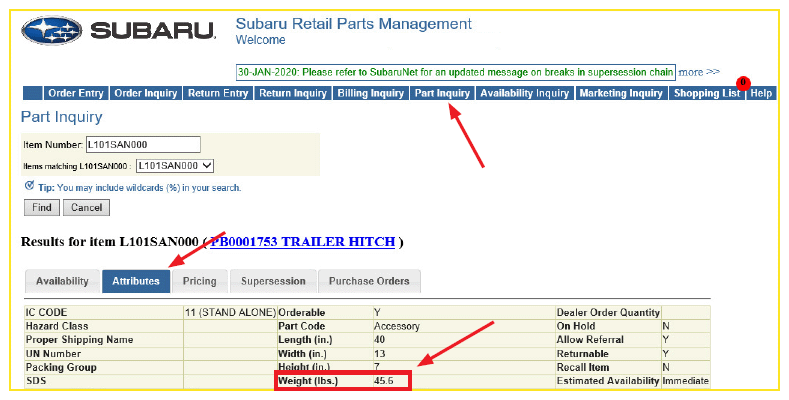
Task: Click the Width value '13'
Action: pyautogui.click(x=379, y=354)
